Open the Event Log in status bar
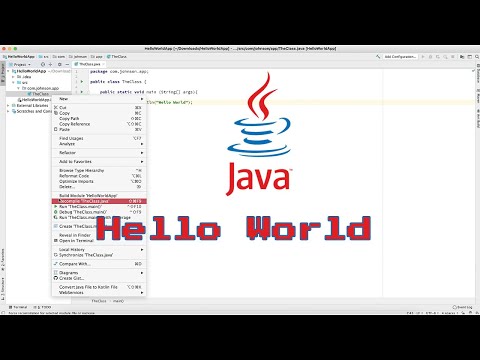The height and width of the screenshot is (360, 480). point(462,307)
